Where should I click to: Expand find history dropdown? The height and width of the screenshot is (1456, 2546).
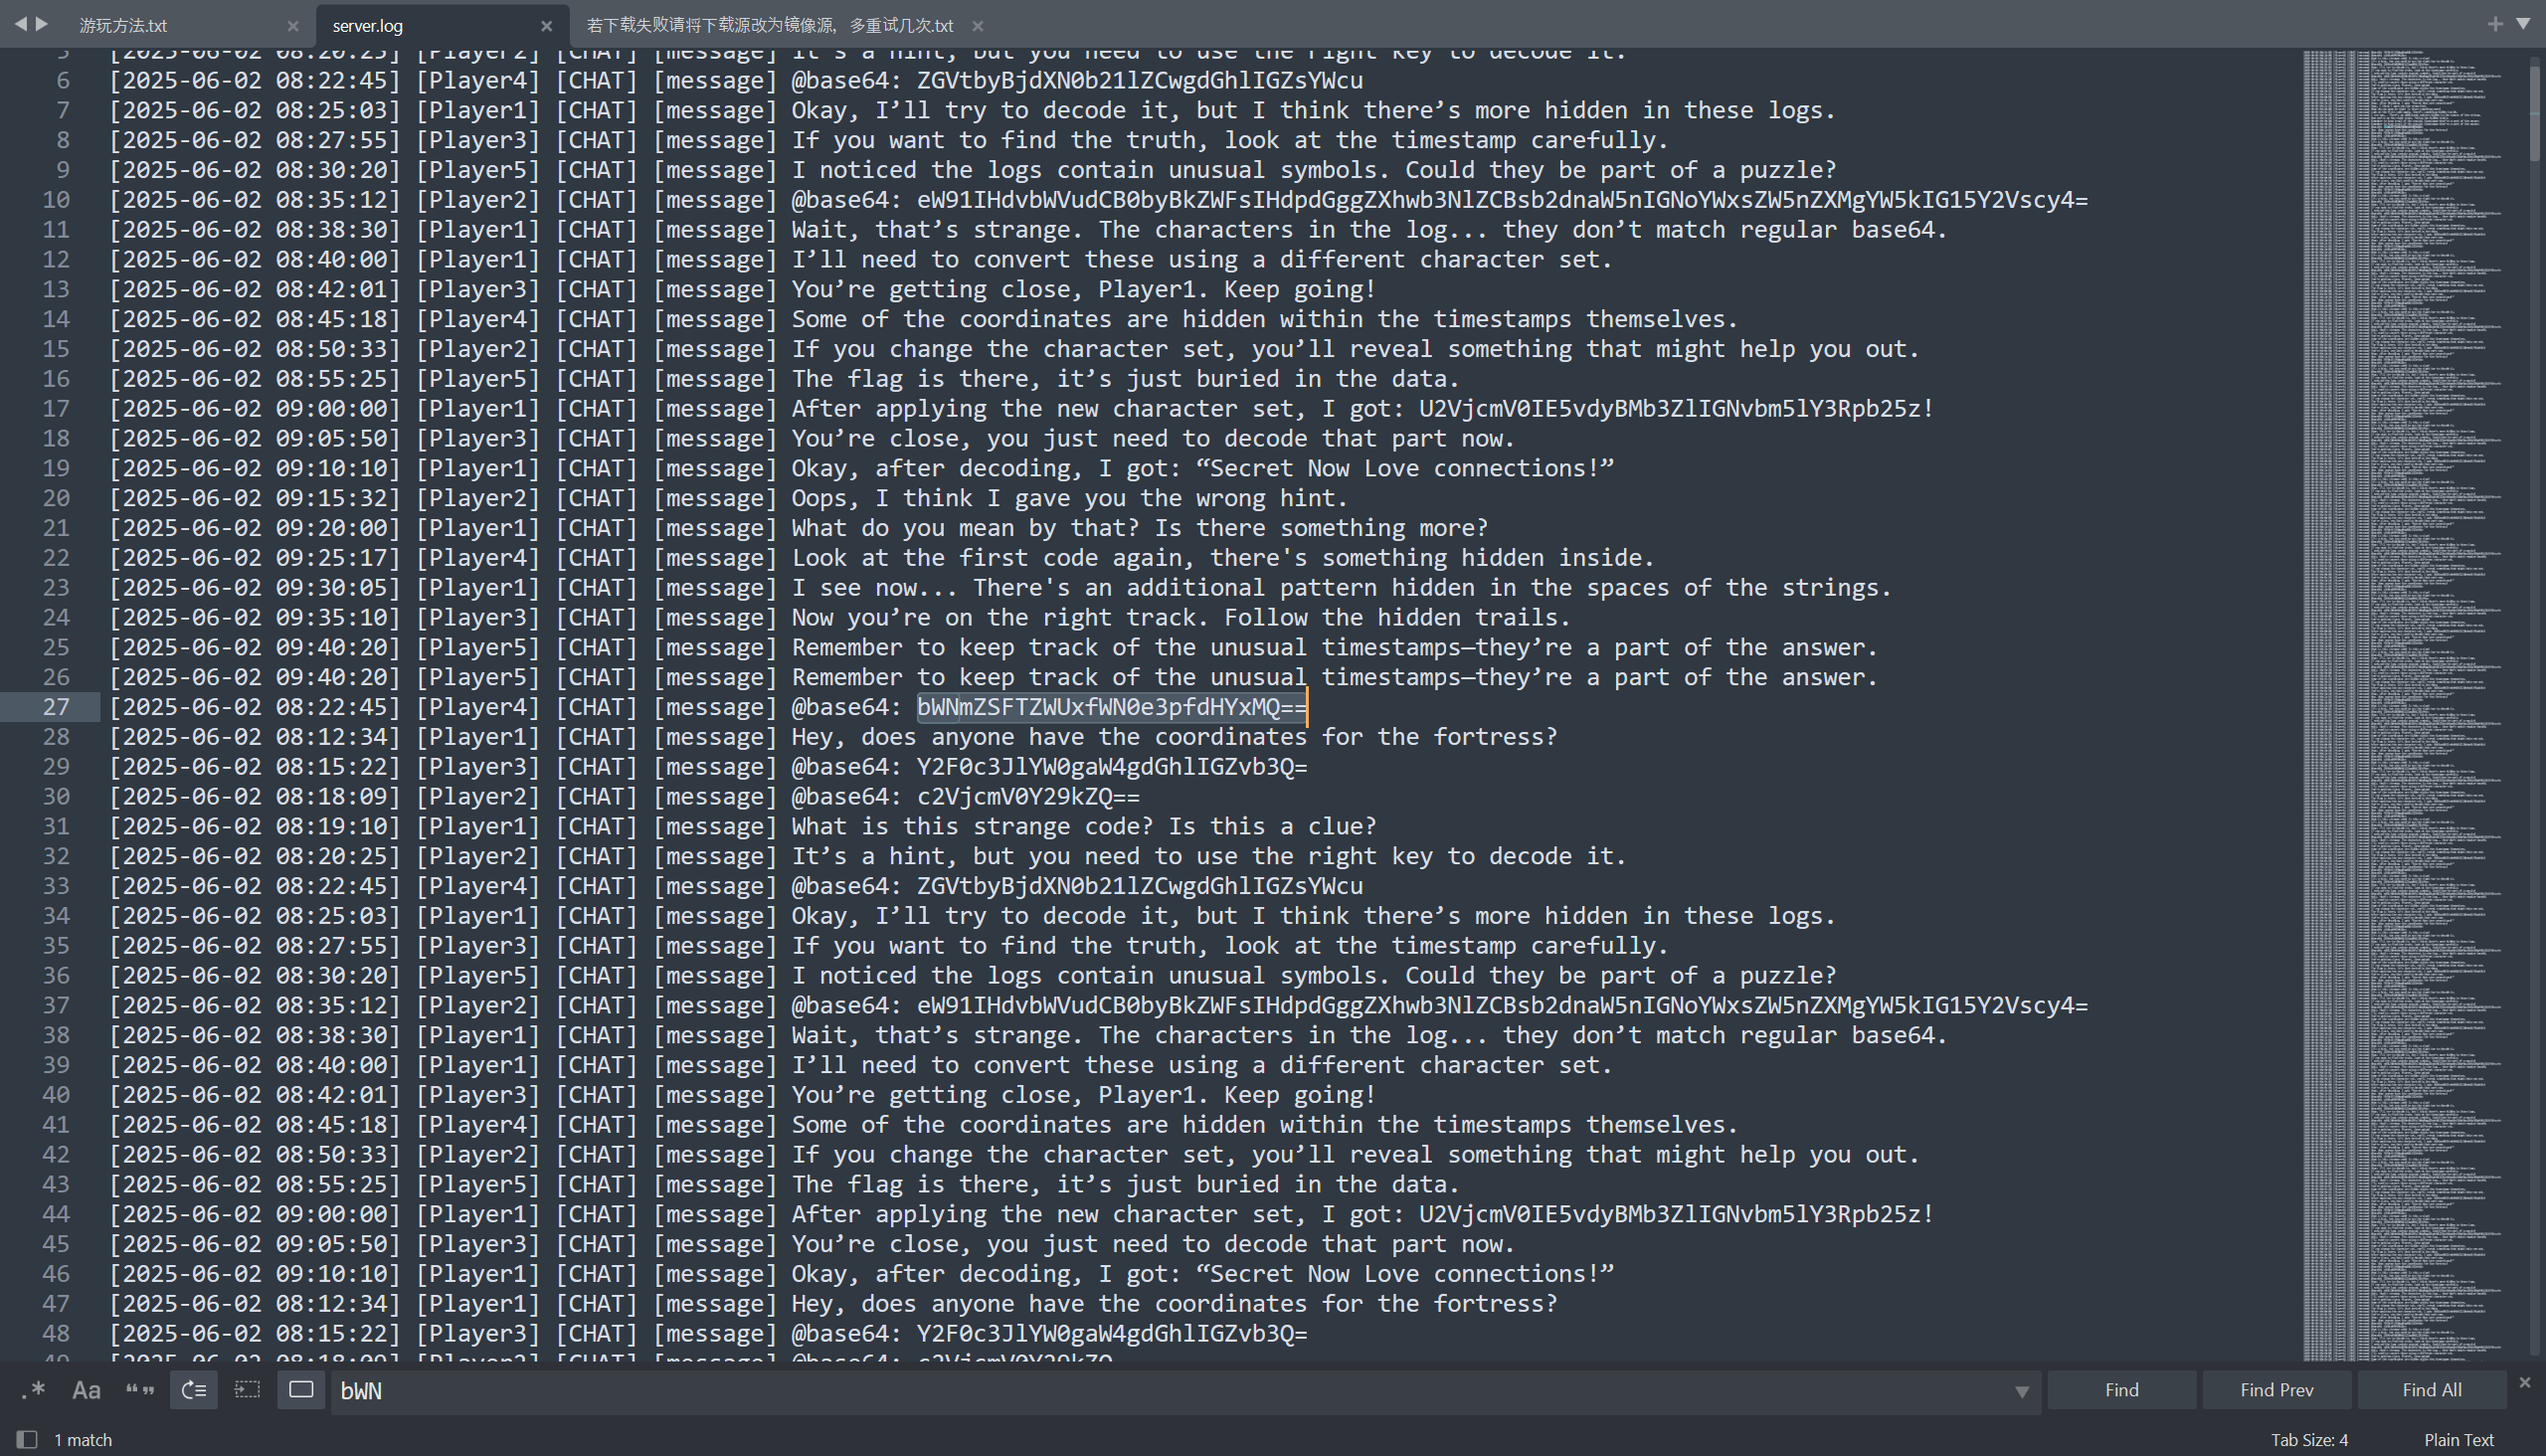point(2021,1391)
